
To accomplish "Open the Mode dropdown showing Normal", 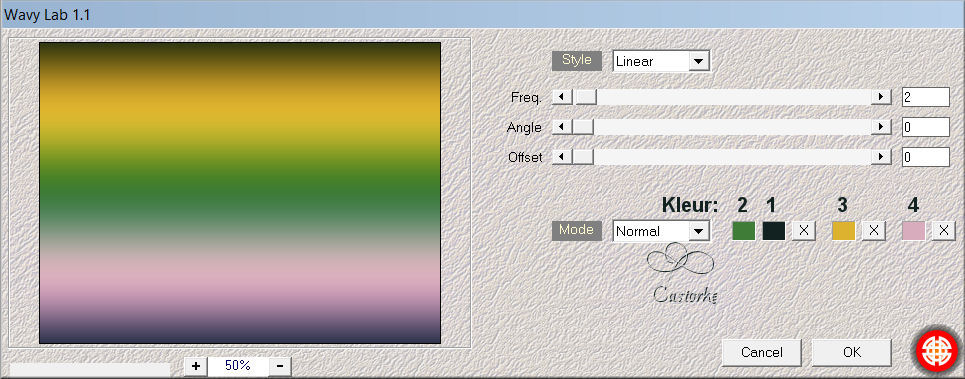I will 661,231.
